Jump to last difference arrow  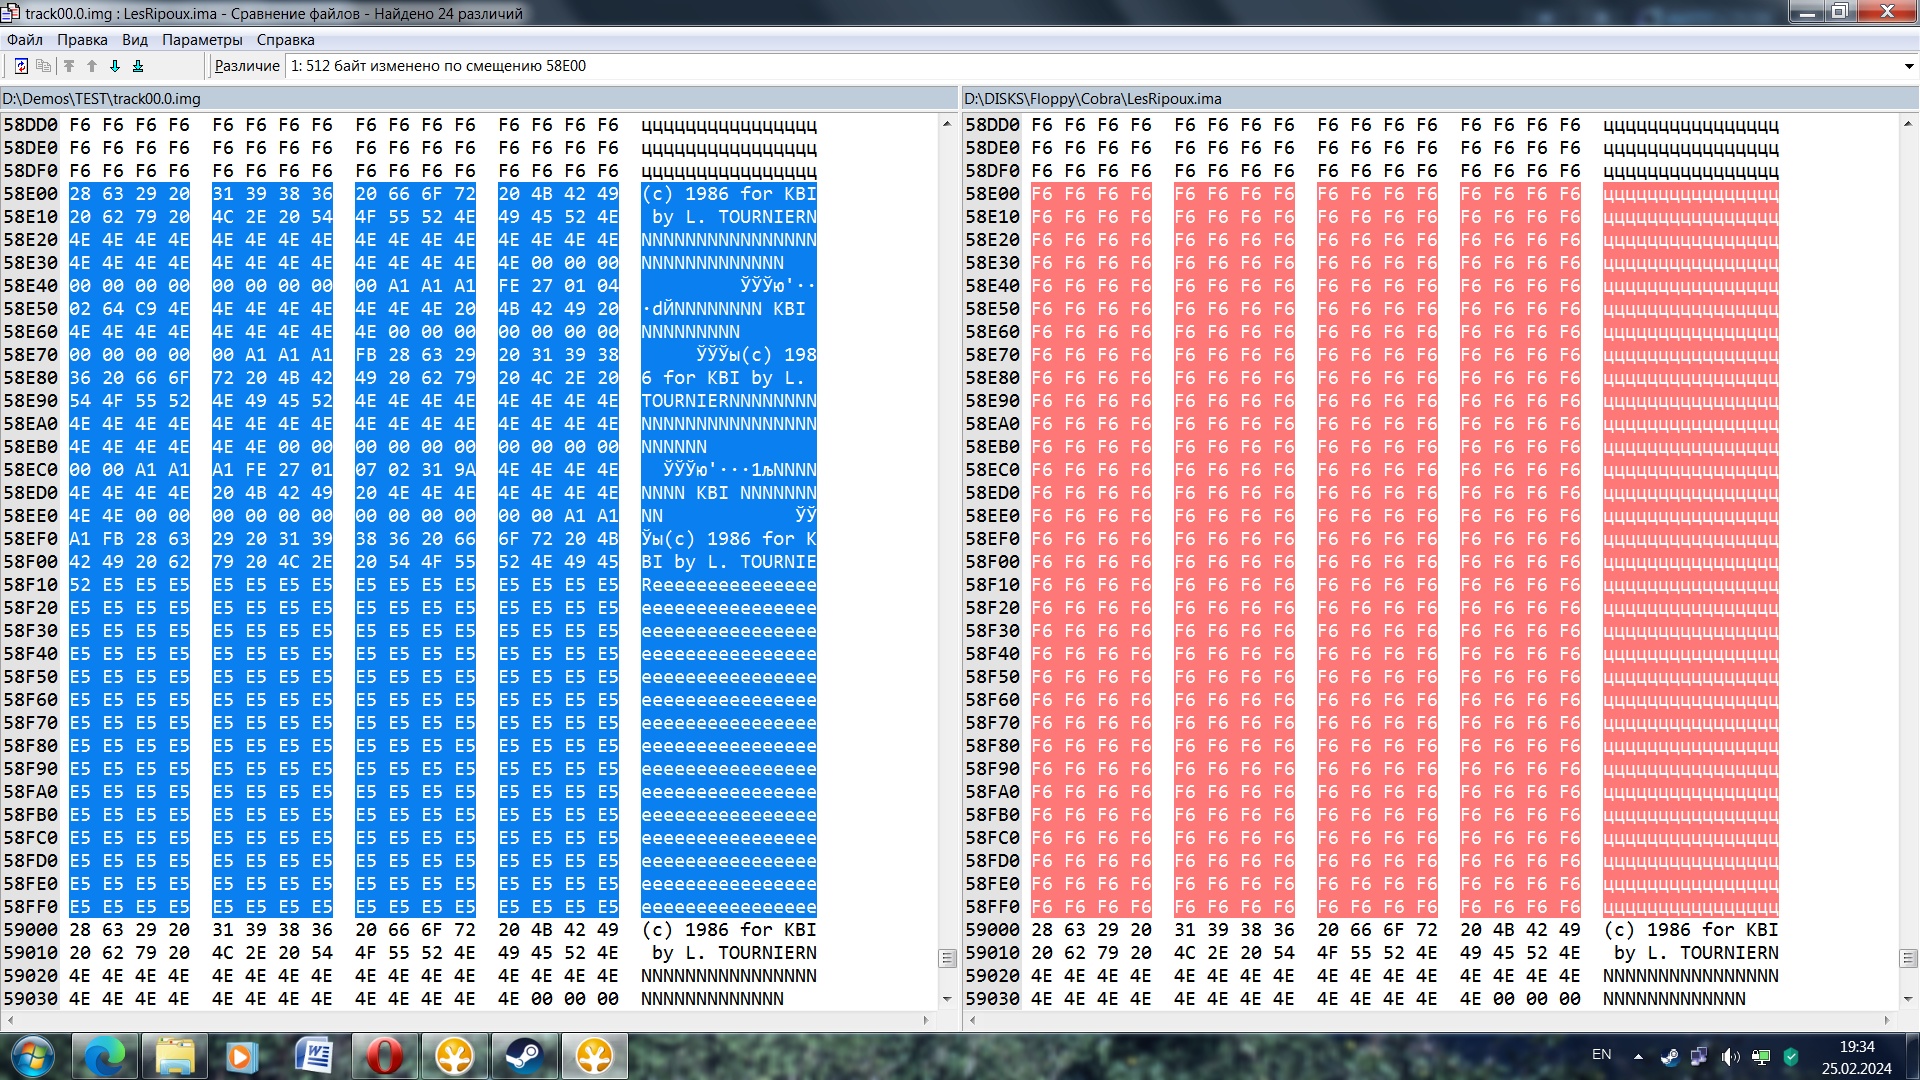tap(138, 66)
